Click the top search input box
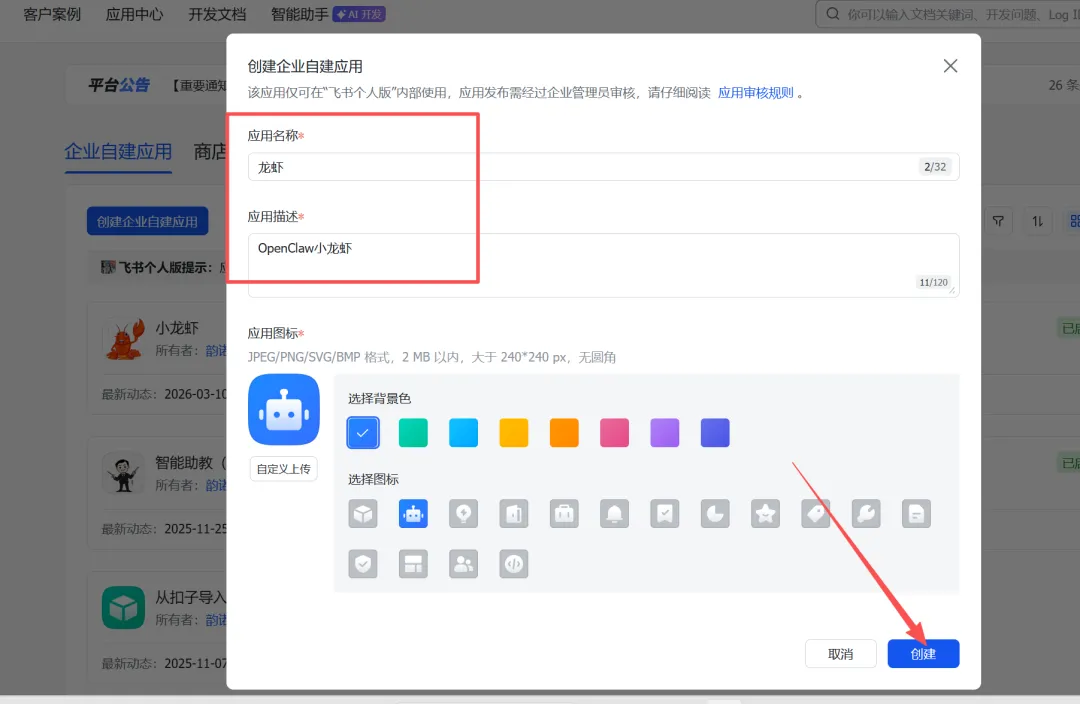 (948, 14)
